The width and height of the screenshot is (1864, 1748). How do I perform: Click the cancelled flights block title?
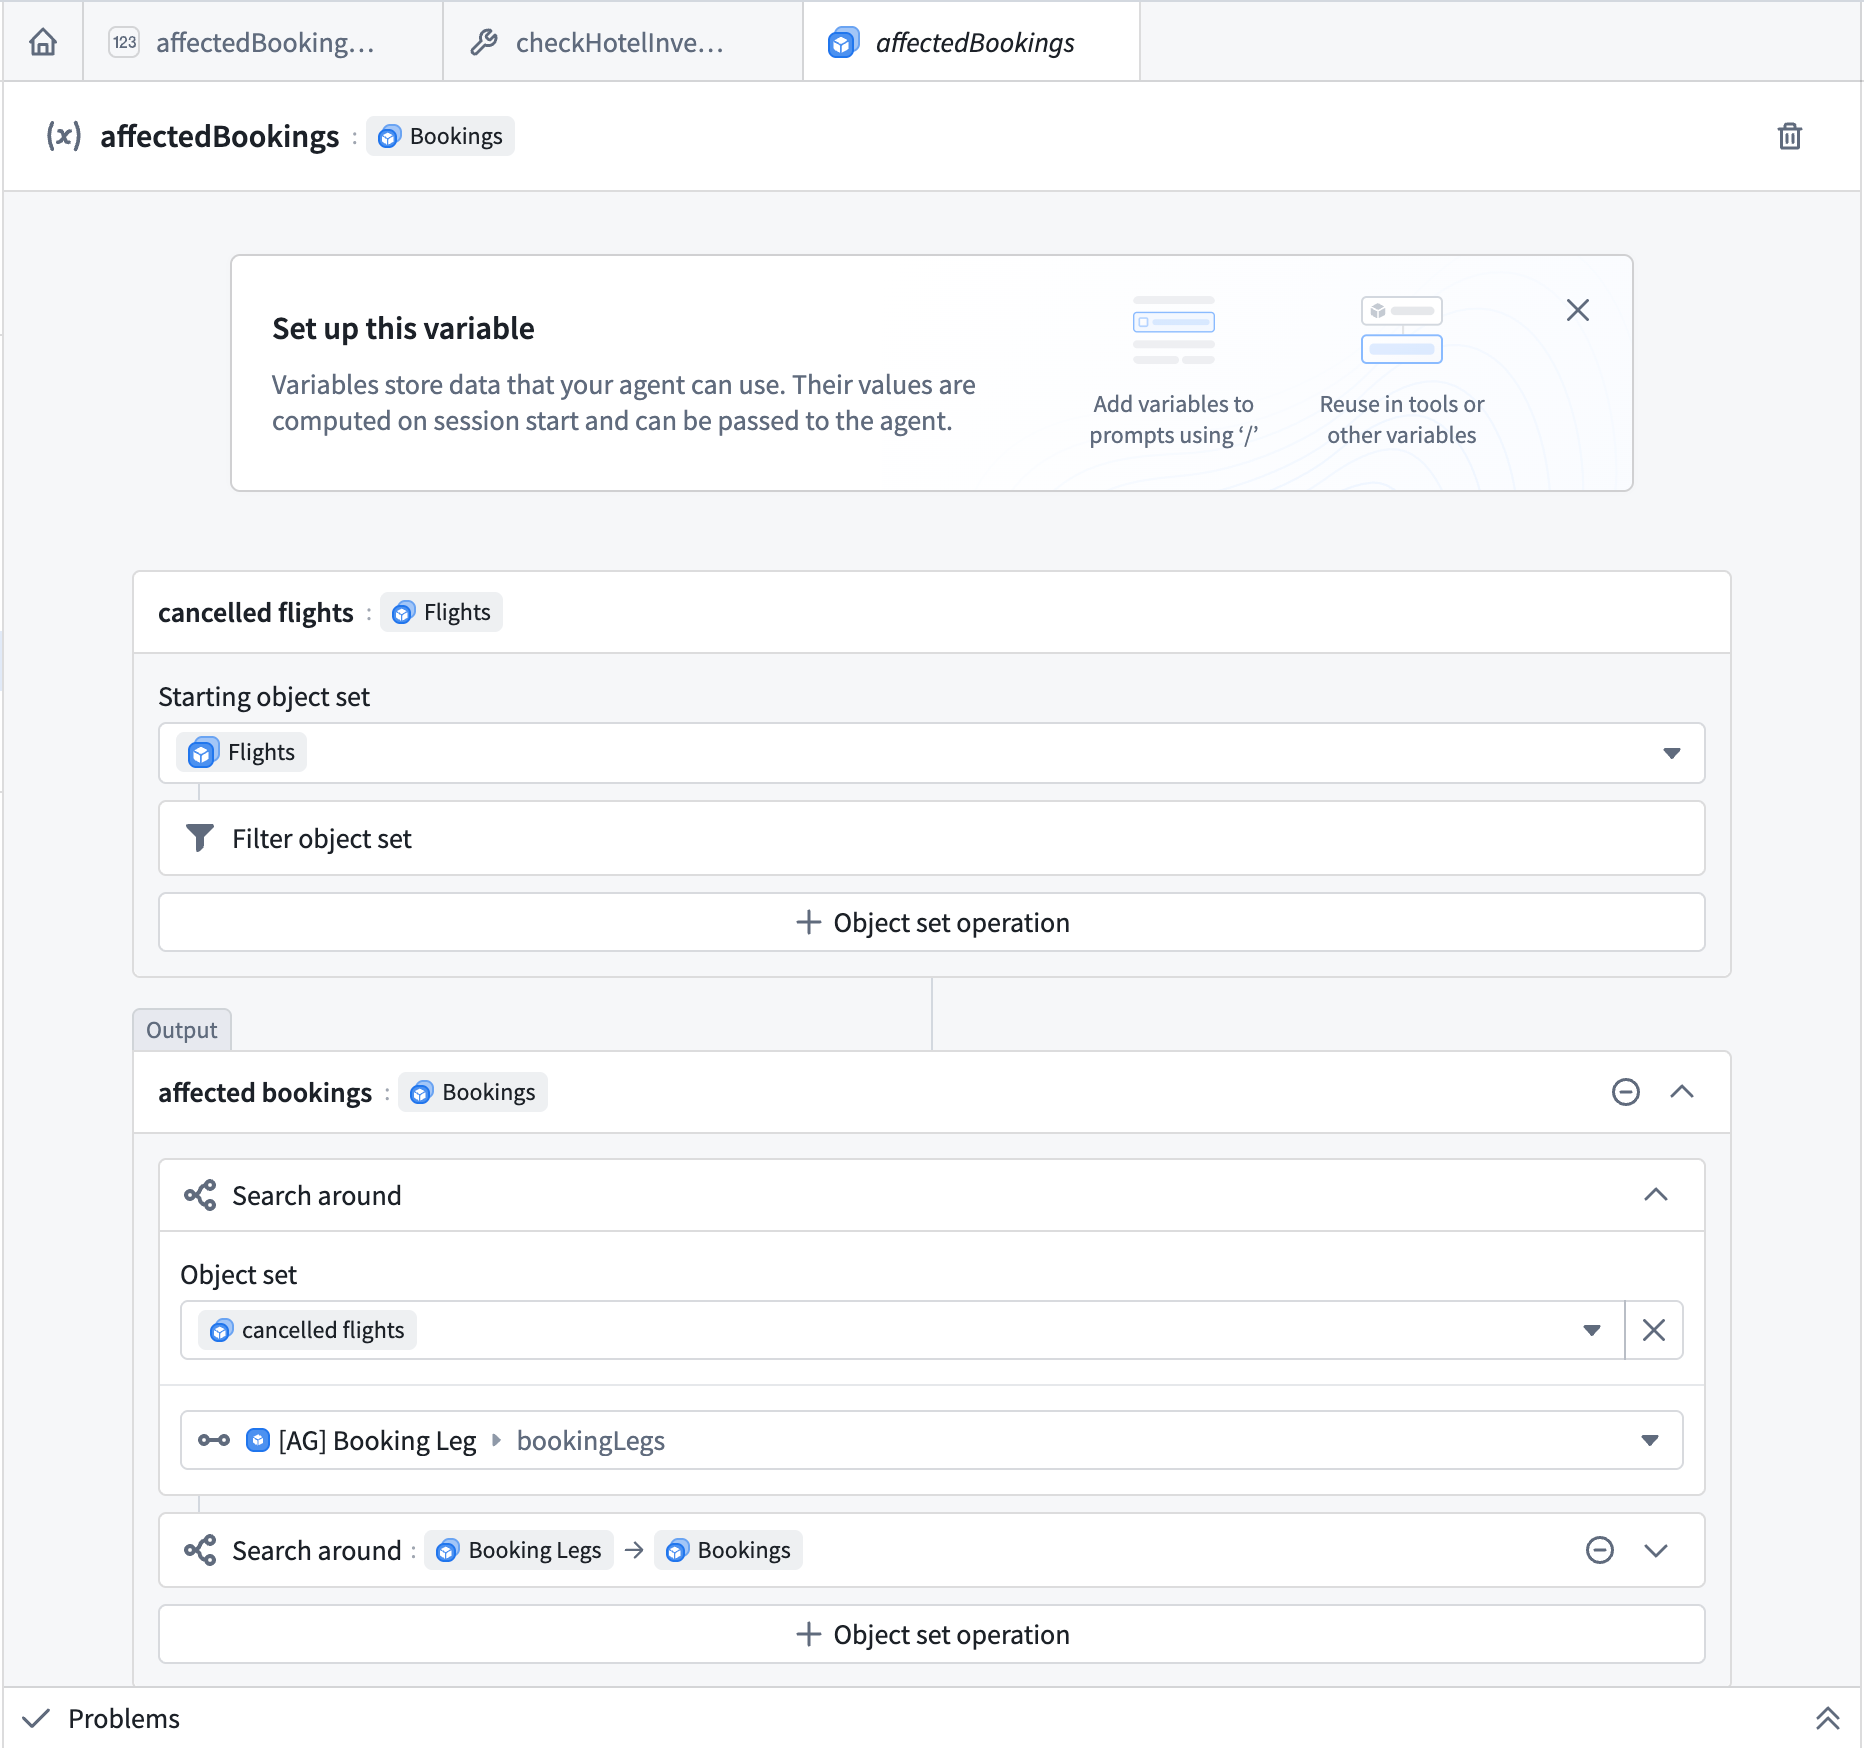click(256, 612)
